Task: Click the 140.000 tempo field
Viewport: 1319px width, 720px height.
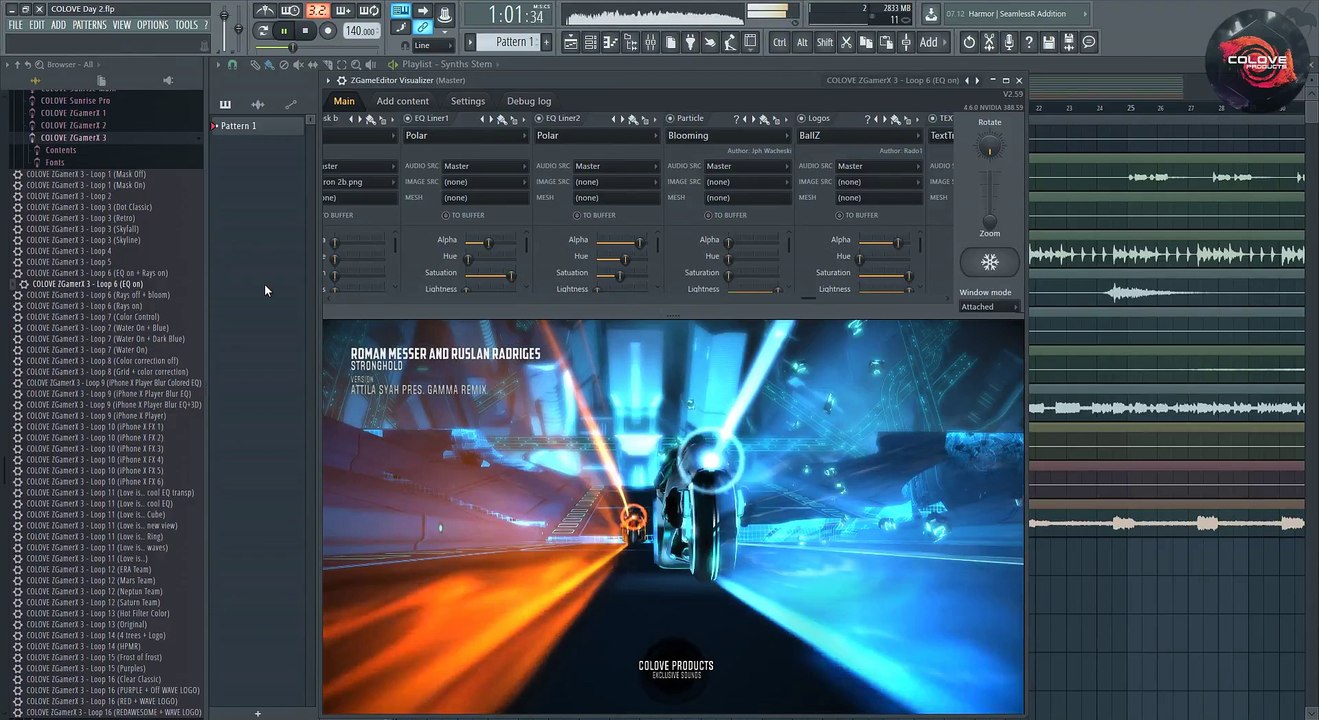Action: coord(360,31)
